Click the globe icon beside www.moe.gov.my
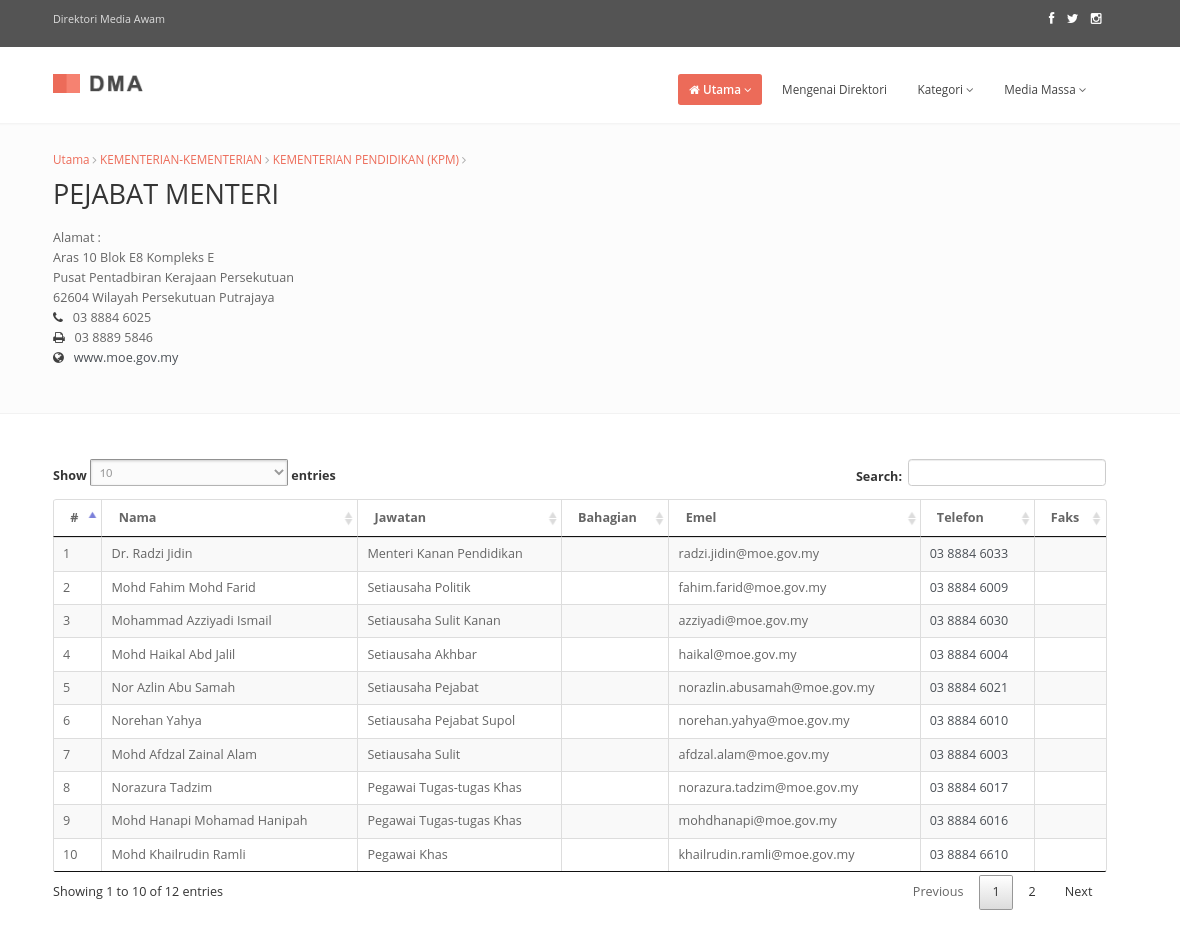Image resolution: width=1180 pixels, height=930 pixels. pyautogui.click(x=59, y=357)
